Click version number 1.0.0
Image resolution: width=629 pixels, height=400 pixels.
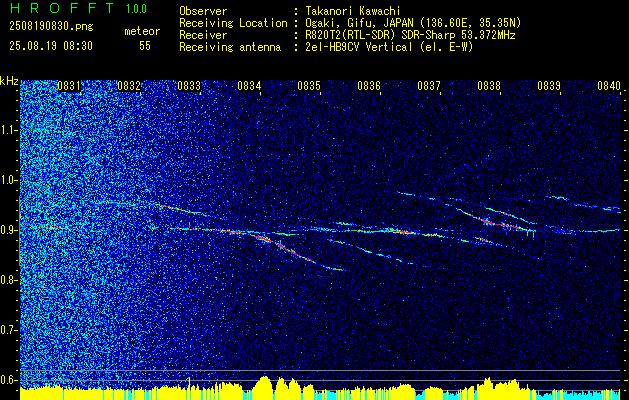pos(136,9)
